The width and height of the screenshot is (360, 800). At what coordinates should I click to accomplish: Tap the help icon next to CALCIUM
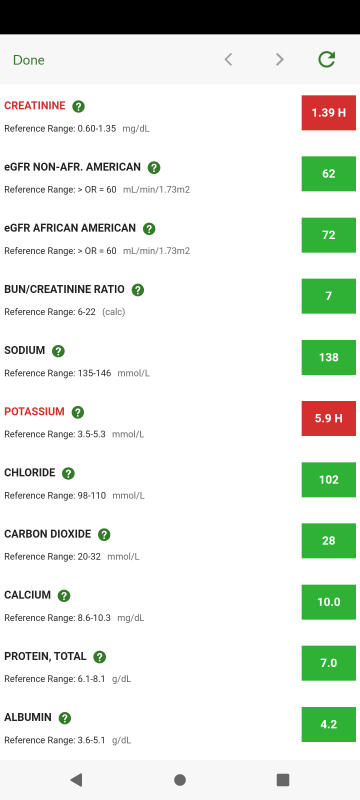pyautogui.click(x=64, y=595)
